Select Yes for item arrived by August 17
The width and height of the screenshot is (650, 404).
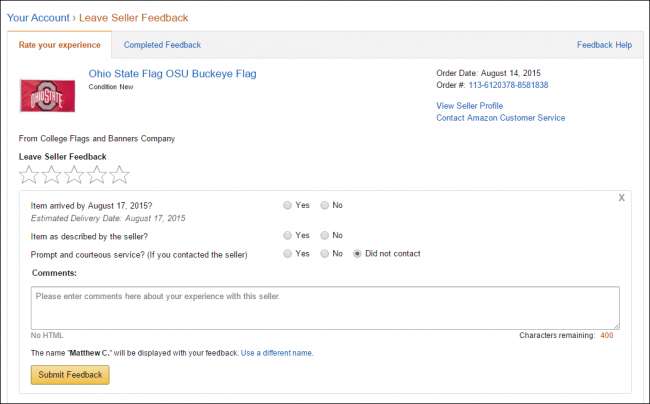click(x=288, y=205)
